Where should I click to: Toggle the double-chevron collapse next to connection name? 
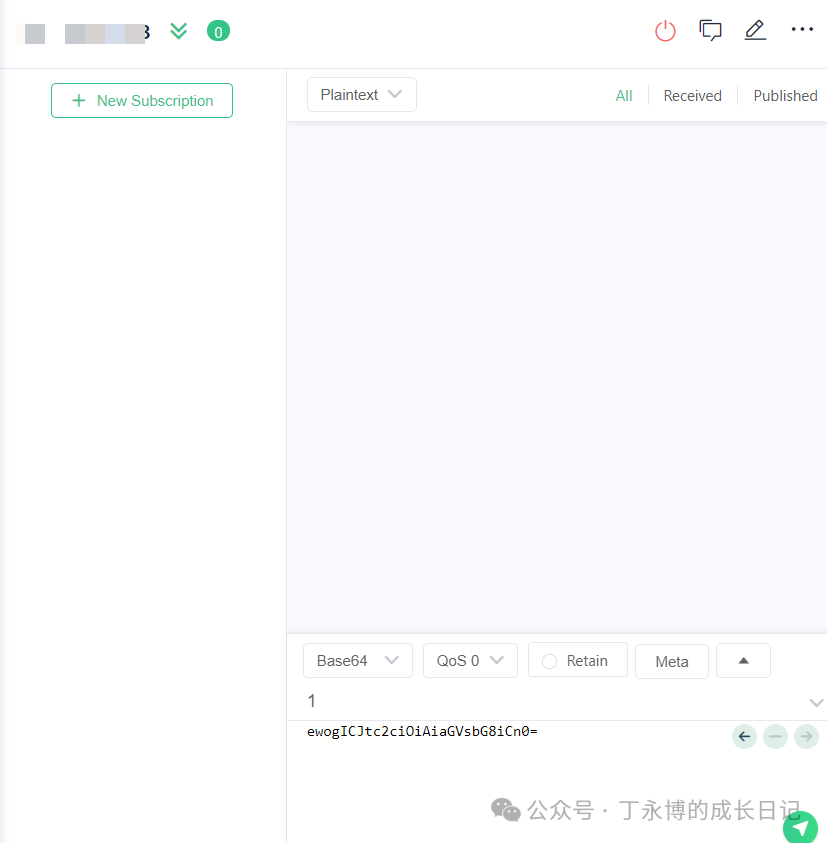point(178,31)
